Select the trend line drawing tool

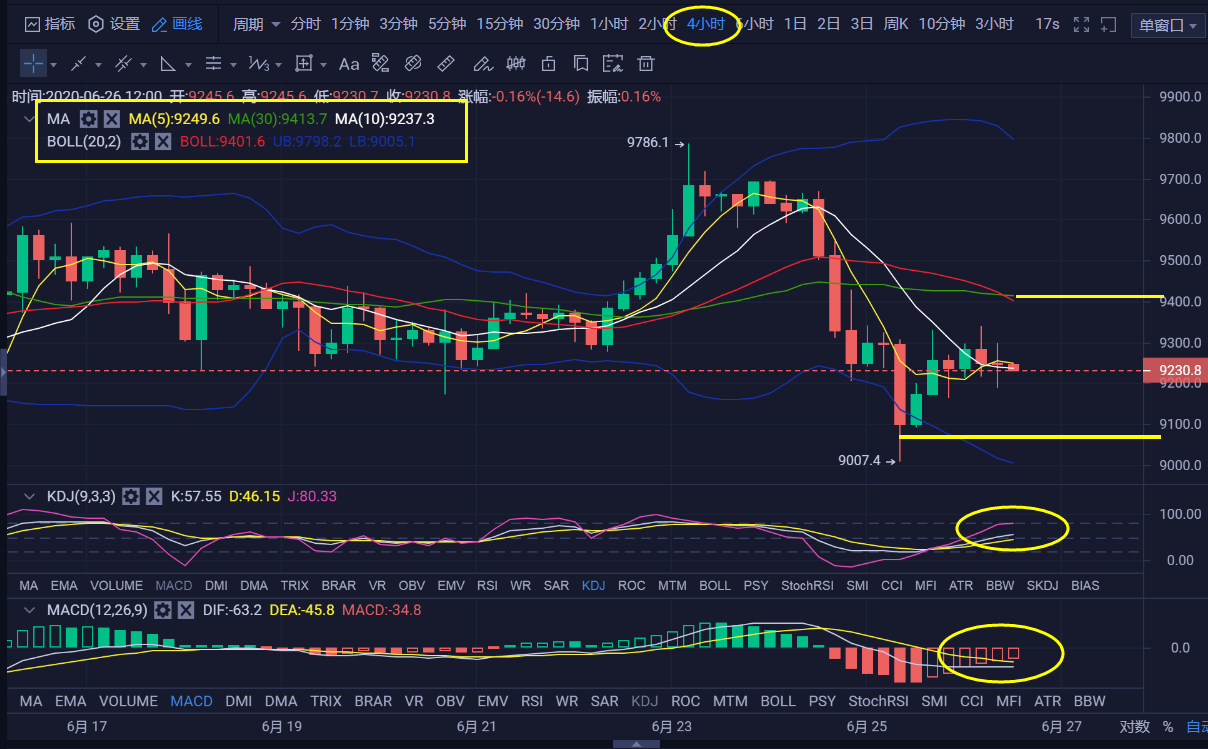click(78, 64)
